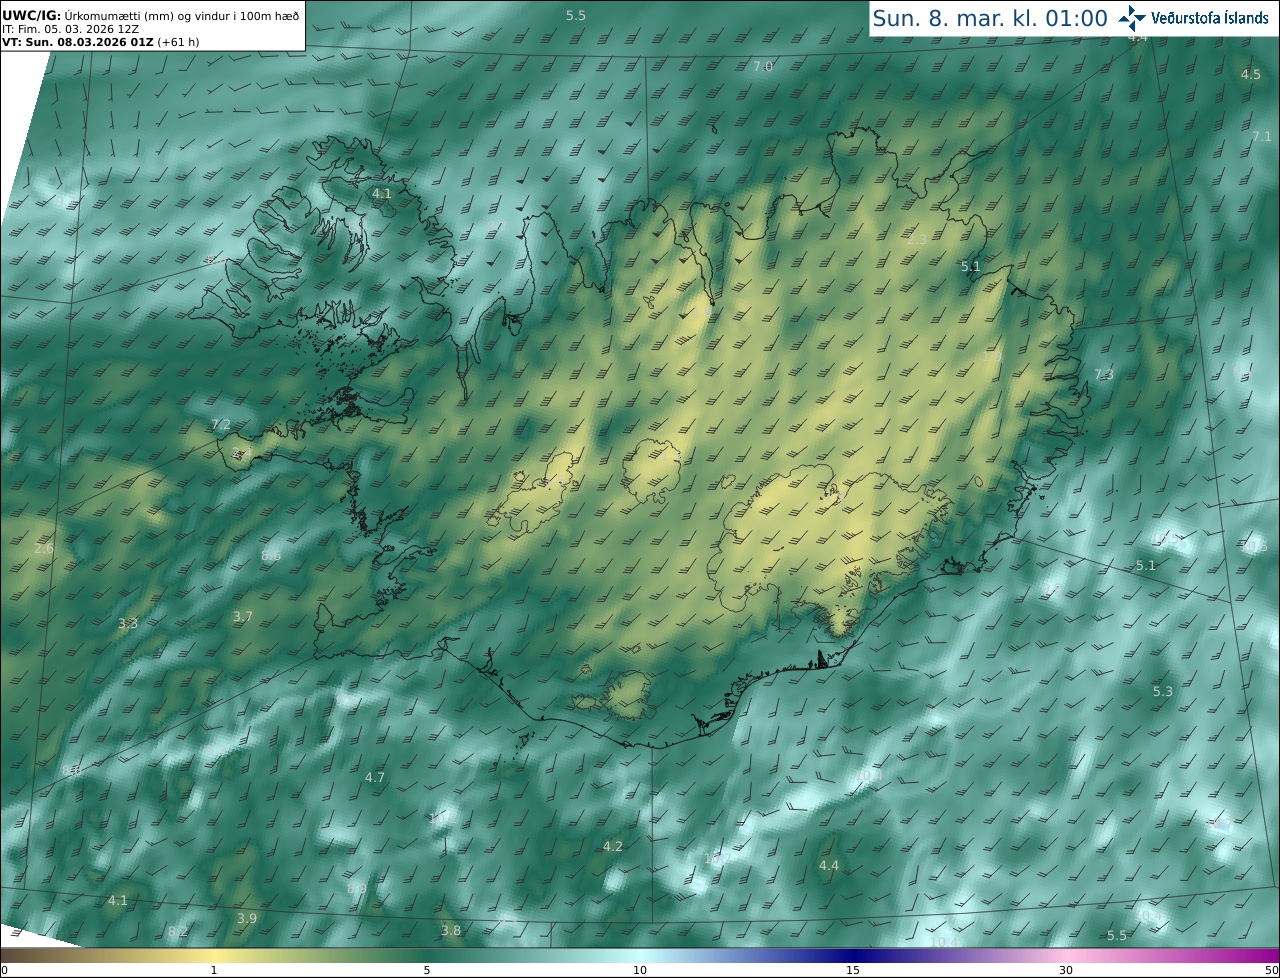The height and width of the screenshot is (978, 1280).
Task: Click the map value 4.5
Action: 1251,75
